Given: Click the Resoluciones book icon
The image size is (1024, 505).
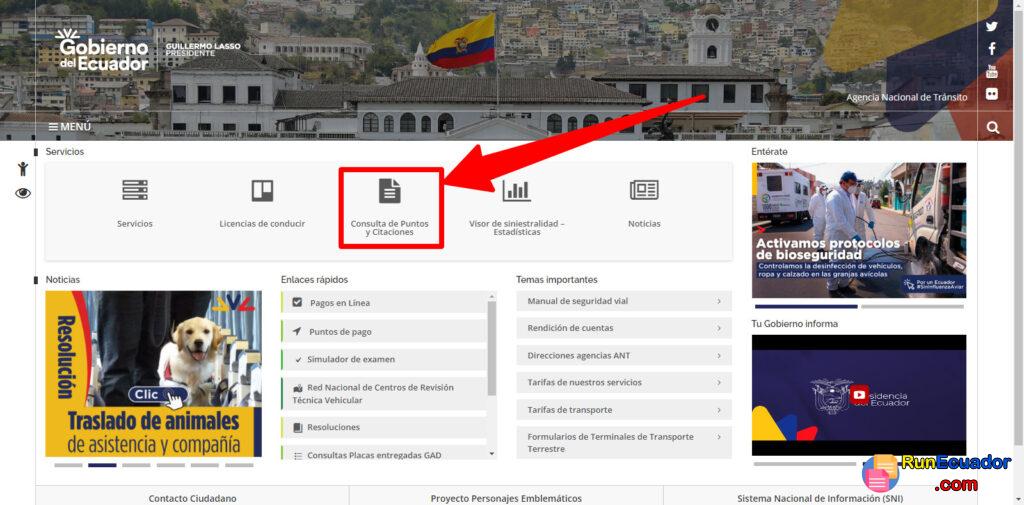Looking at the screenshot, I should [298, 427].
